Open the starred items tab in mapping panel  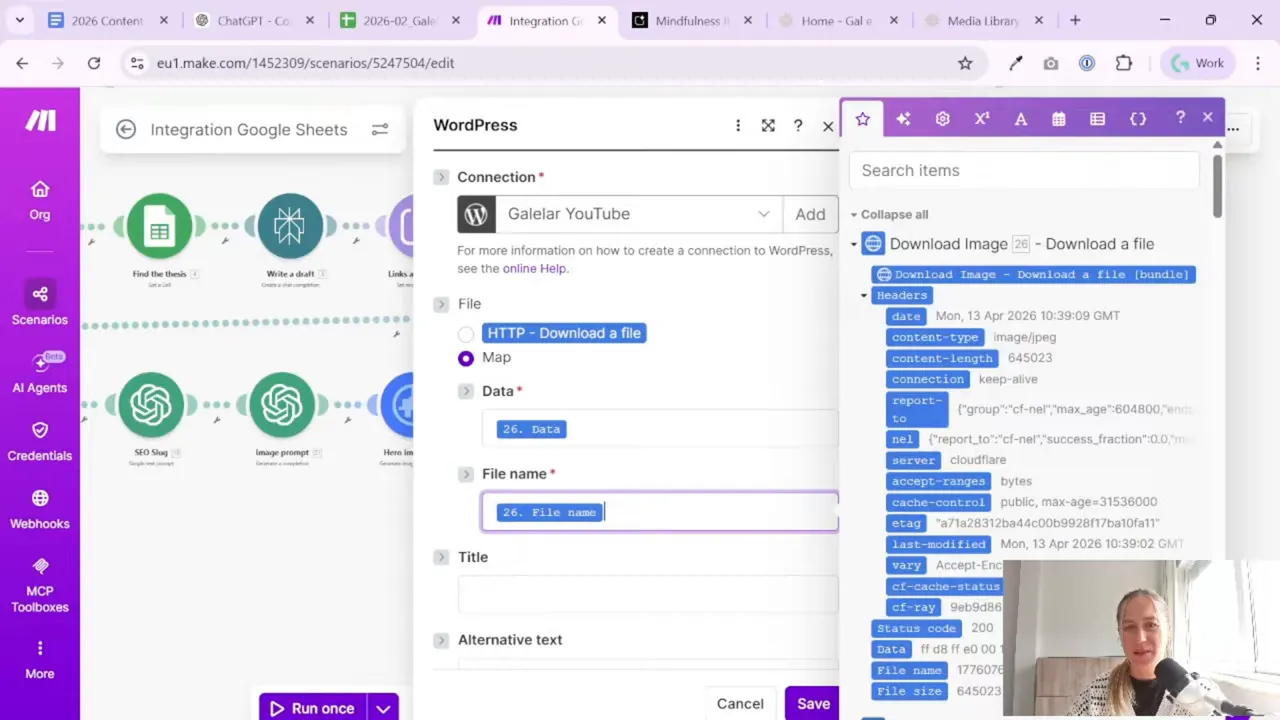863,119
